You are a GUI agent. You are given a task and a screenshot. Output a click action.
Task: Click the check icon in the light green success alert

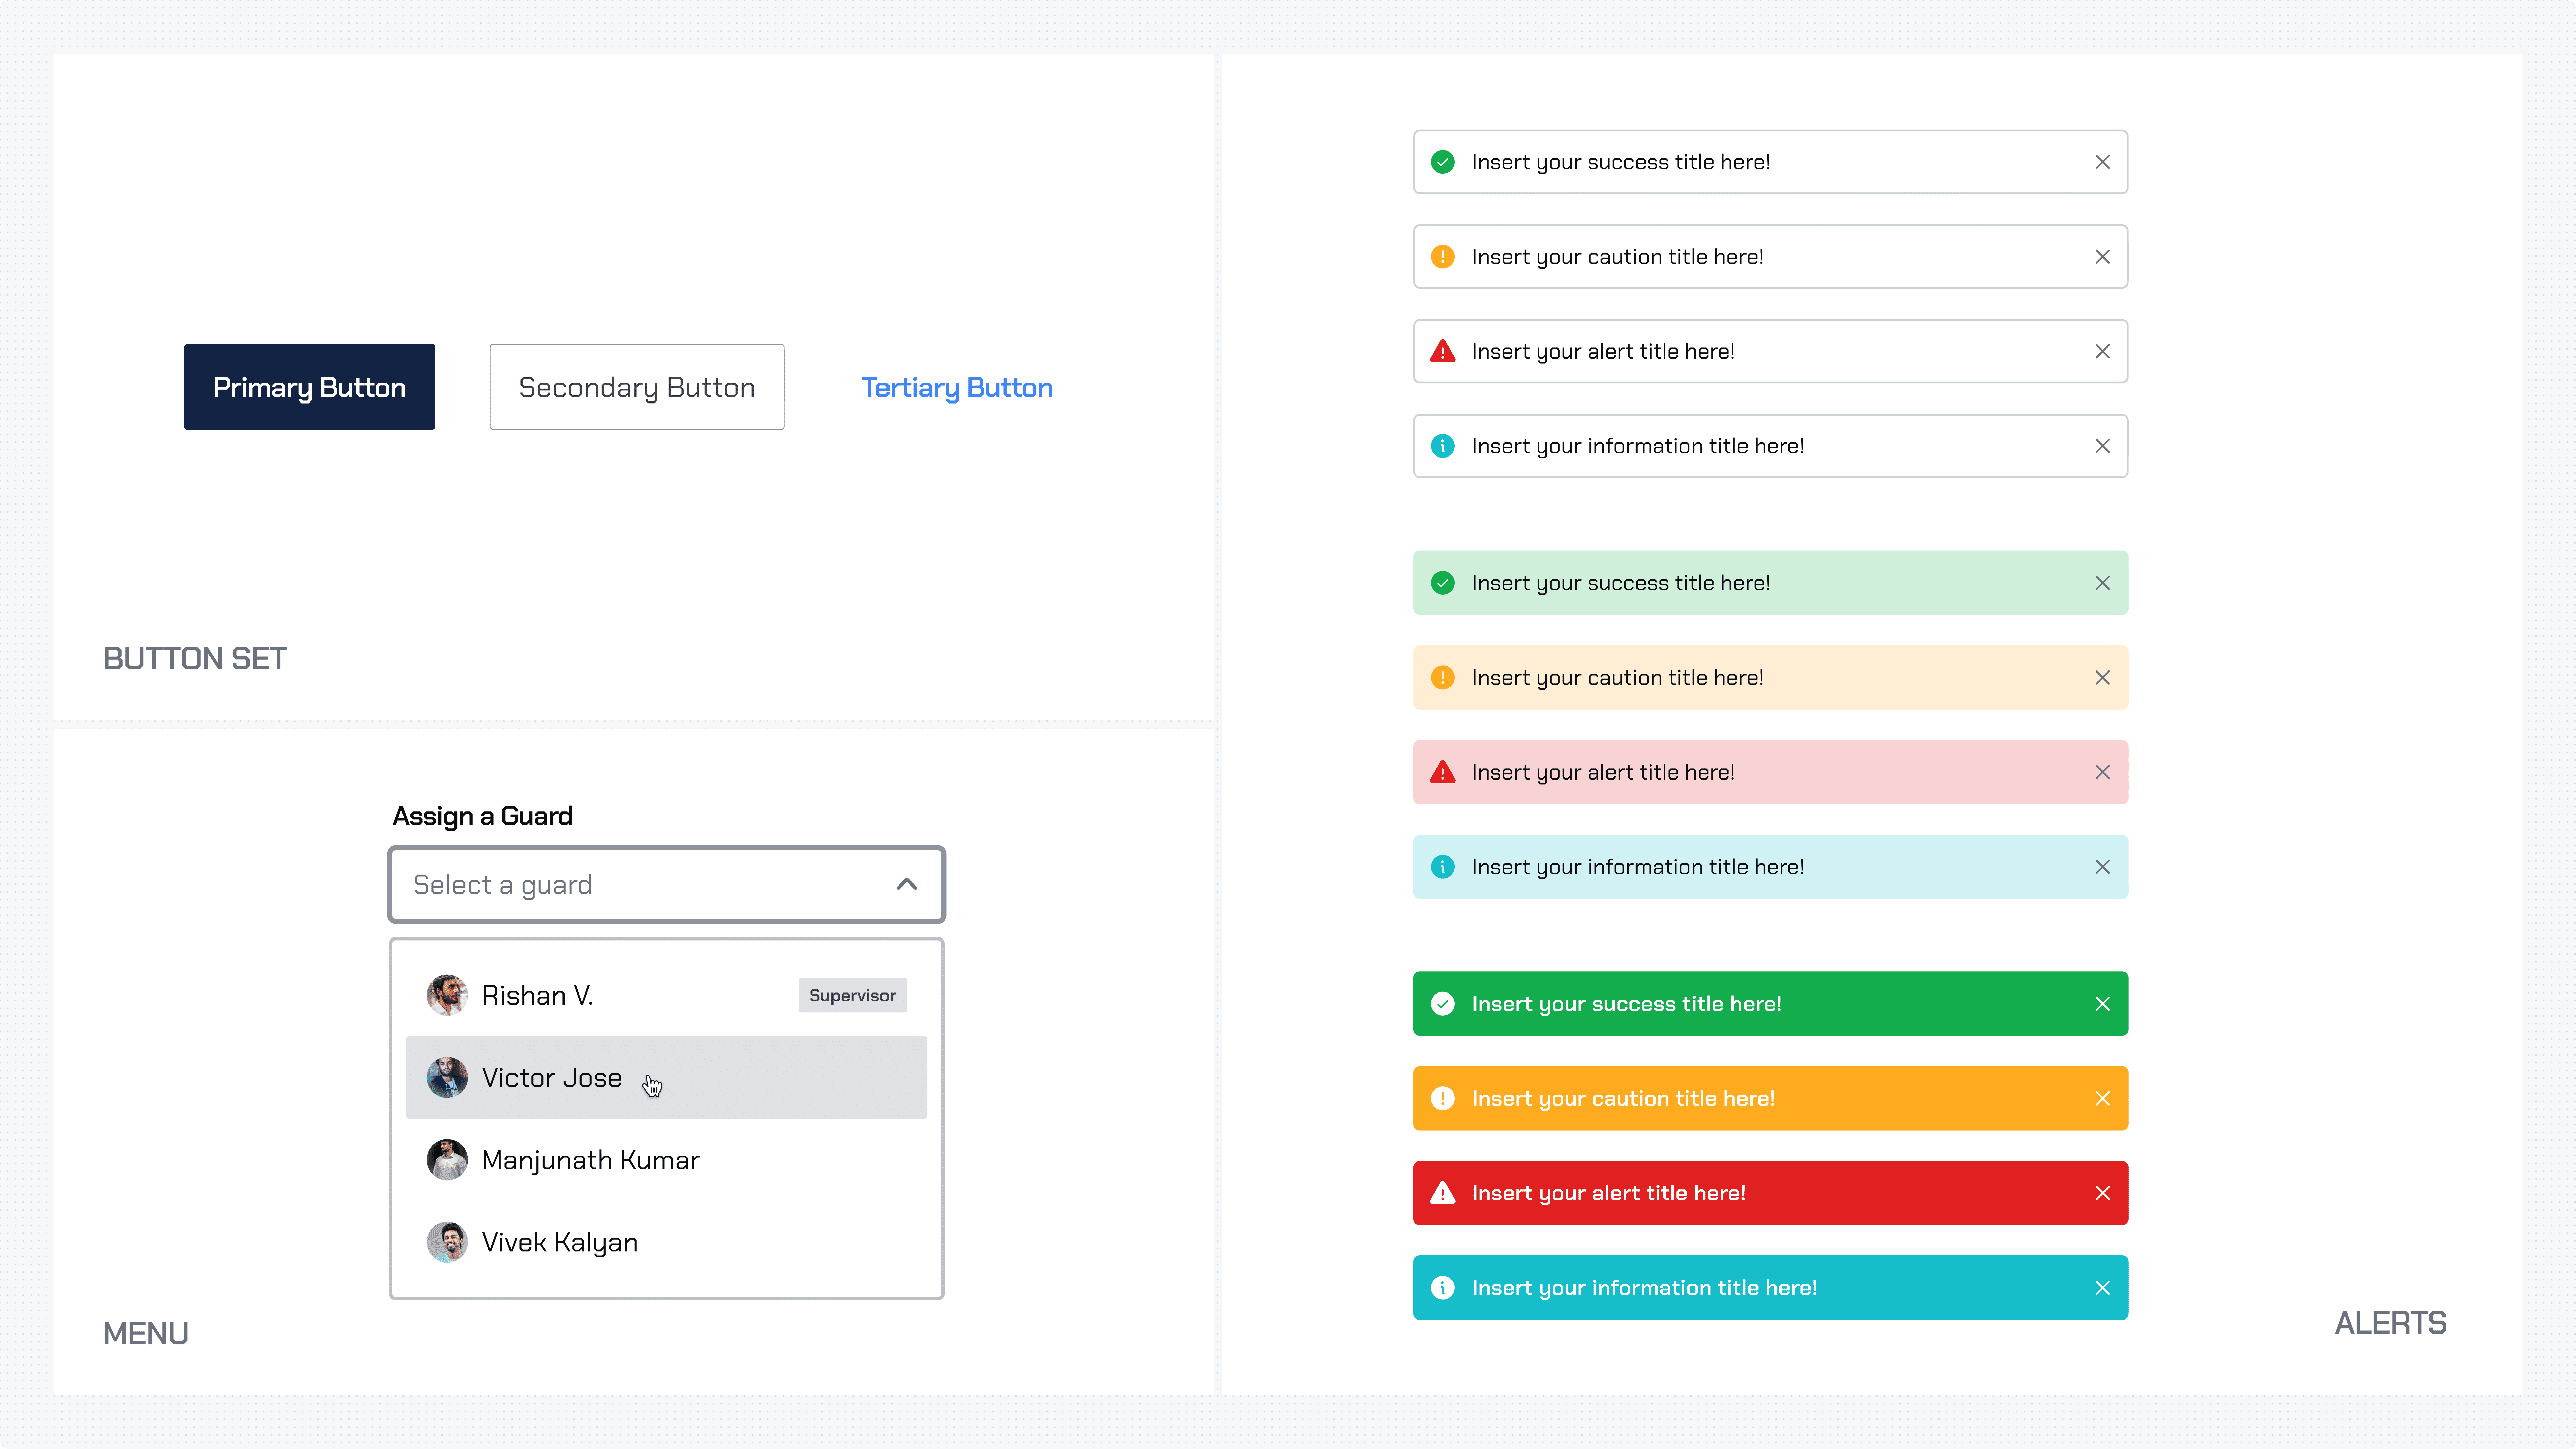click(1442, 583)
